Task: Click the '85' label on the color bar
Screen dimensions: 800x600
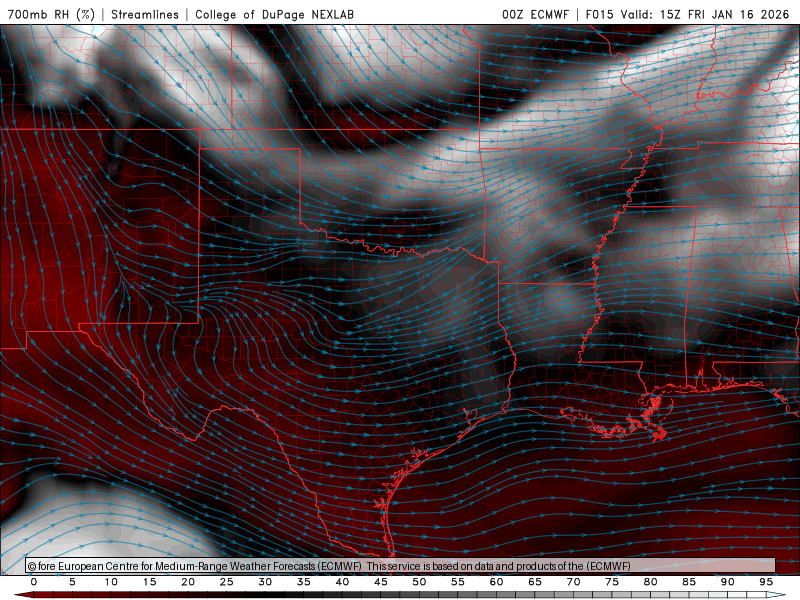Action: click(689, 582)
